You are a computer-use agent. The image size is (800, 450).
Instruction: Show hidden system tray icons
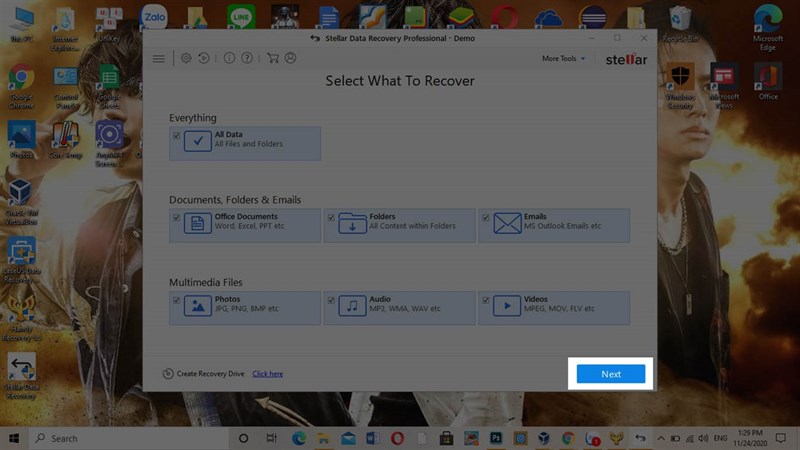pos(661,438)
